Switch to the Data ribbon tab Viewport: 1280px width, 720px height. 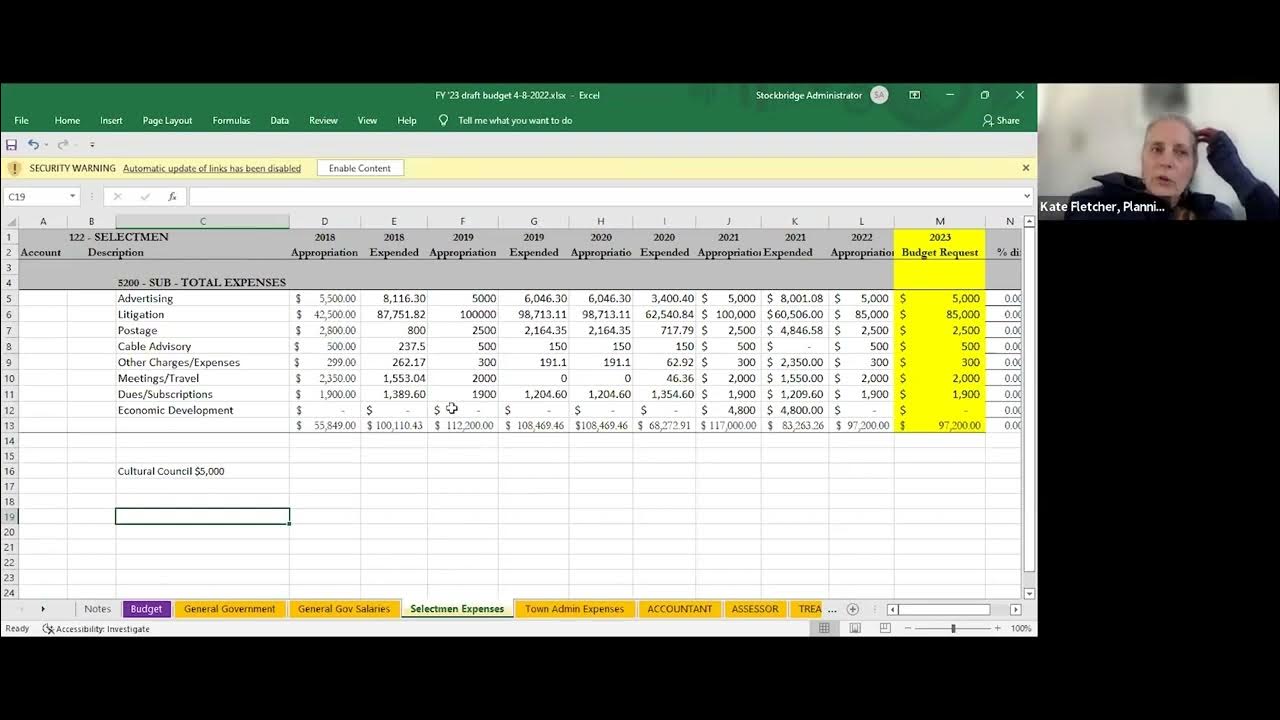coord(280,120)
